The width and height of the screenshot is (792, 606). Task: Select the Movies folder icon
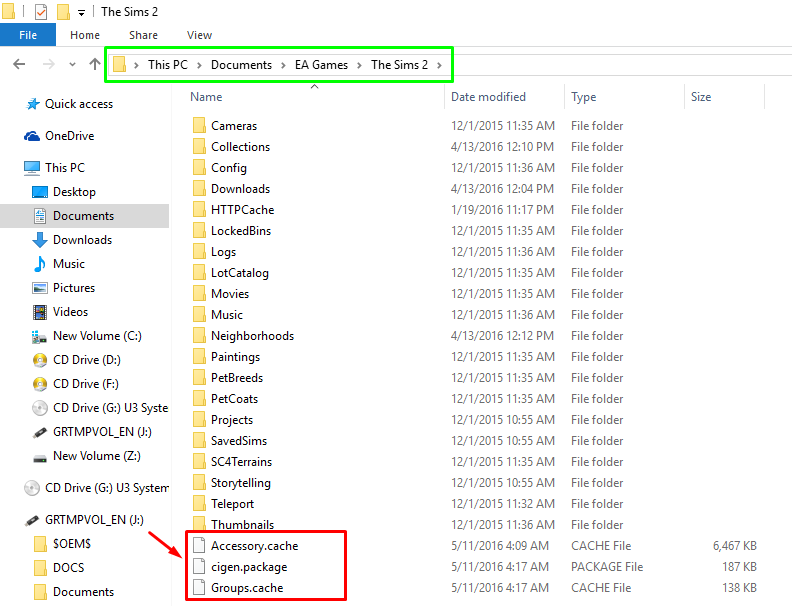coord(199,294)
